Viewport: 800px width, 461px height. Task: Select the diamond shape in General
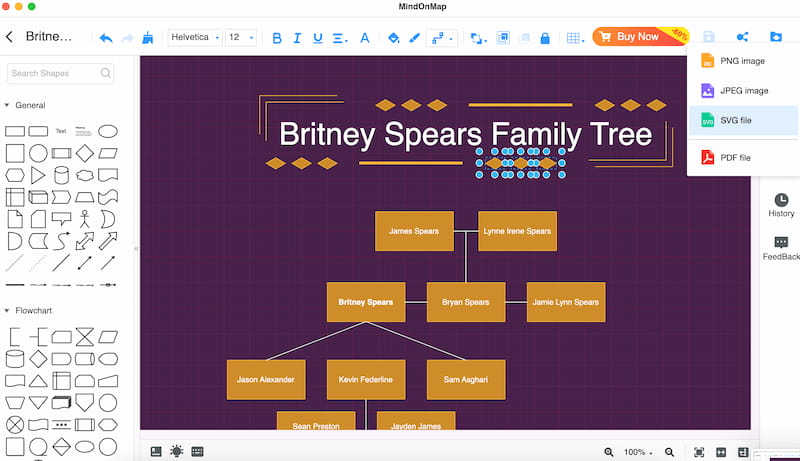click(x=85, y=153)
